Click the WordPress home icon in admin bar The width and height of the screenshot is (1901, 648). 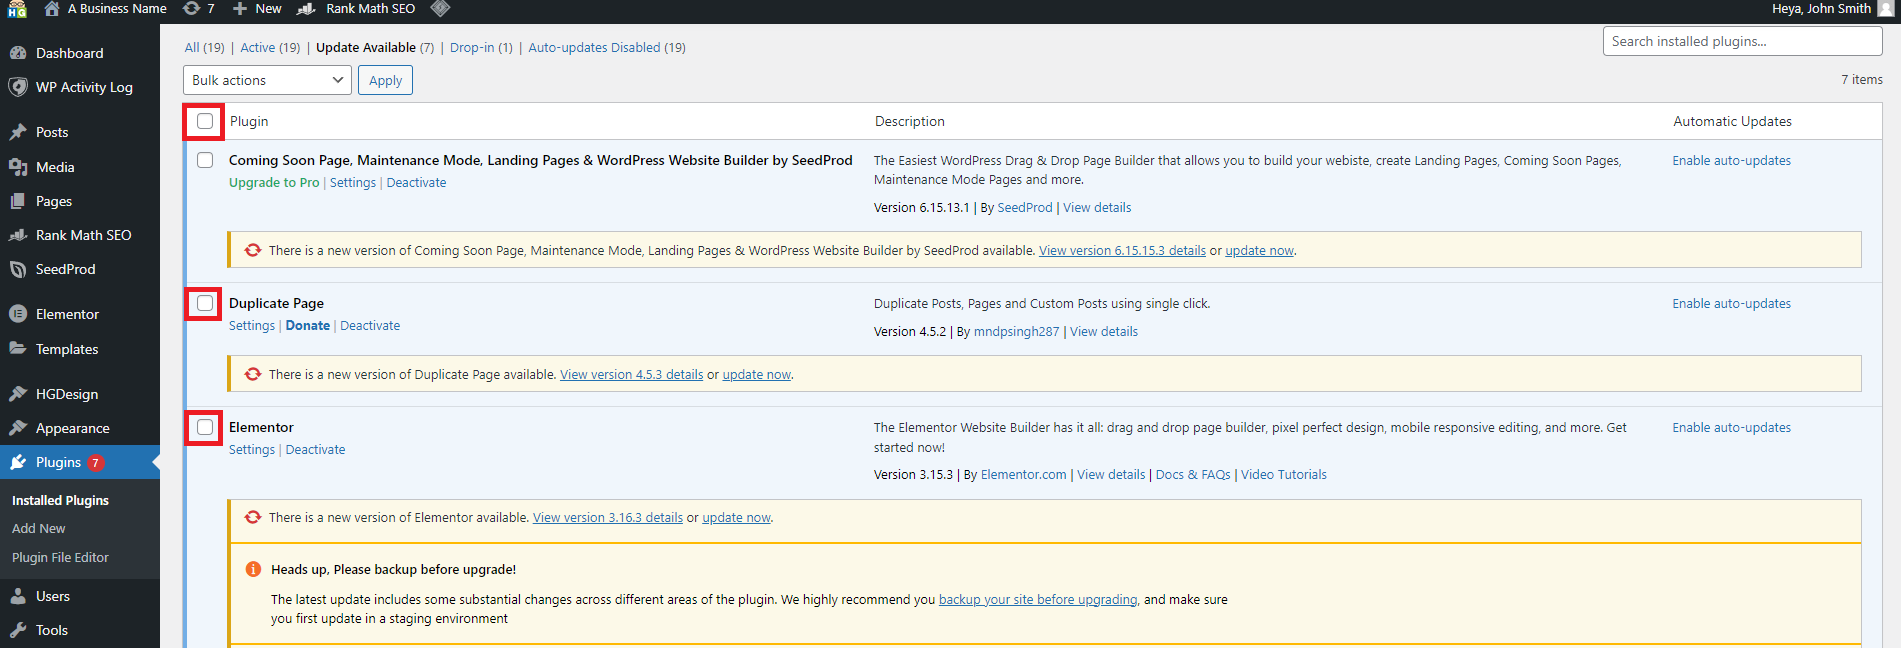point(52,9)
